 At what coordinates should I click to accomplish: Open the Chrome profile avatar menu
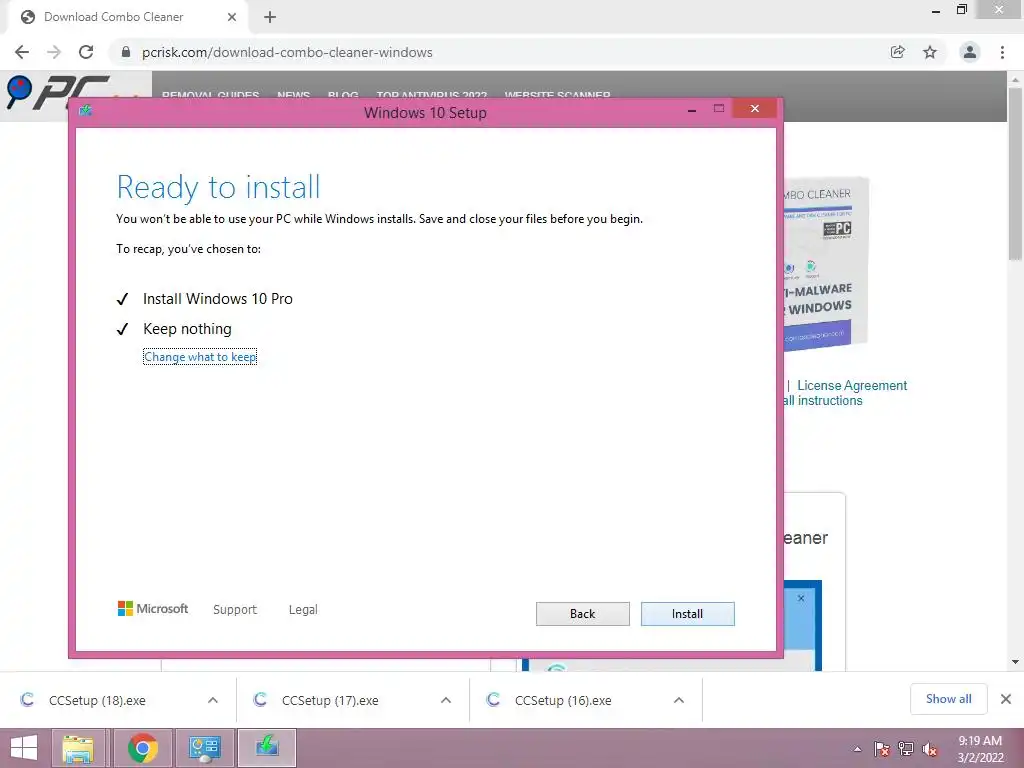(970, 52)
